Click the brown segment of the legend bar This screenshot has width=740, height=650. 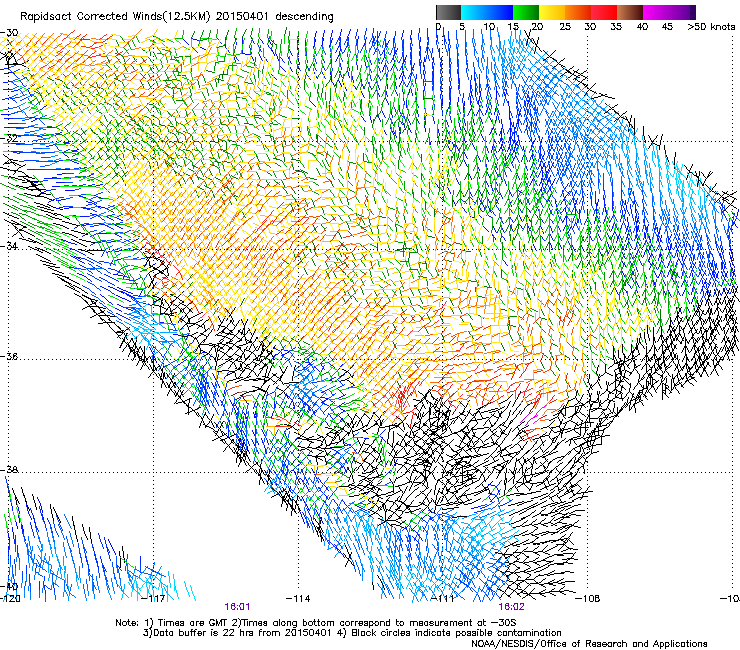coord(630,12)
